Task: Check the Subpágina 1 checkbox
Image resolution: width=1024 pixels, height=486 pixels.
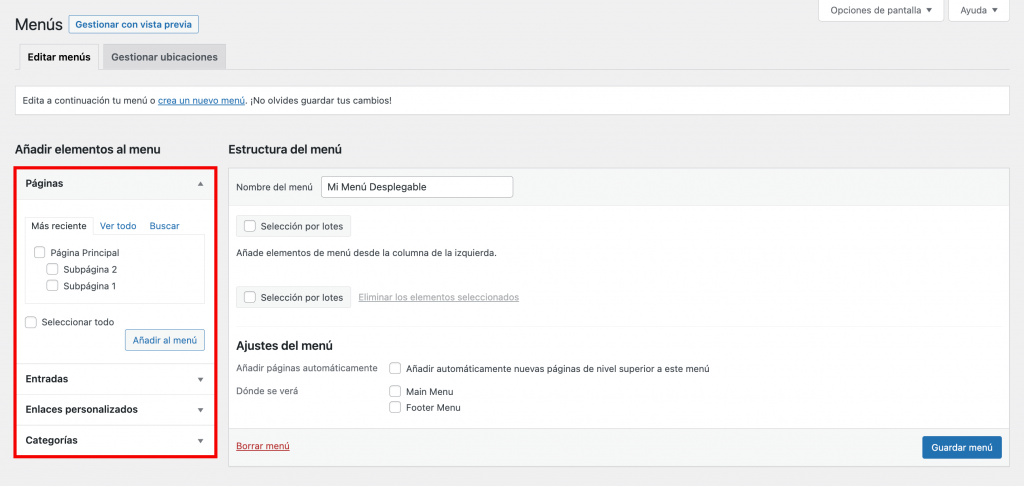Action: 53,286
